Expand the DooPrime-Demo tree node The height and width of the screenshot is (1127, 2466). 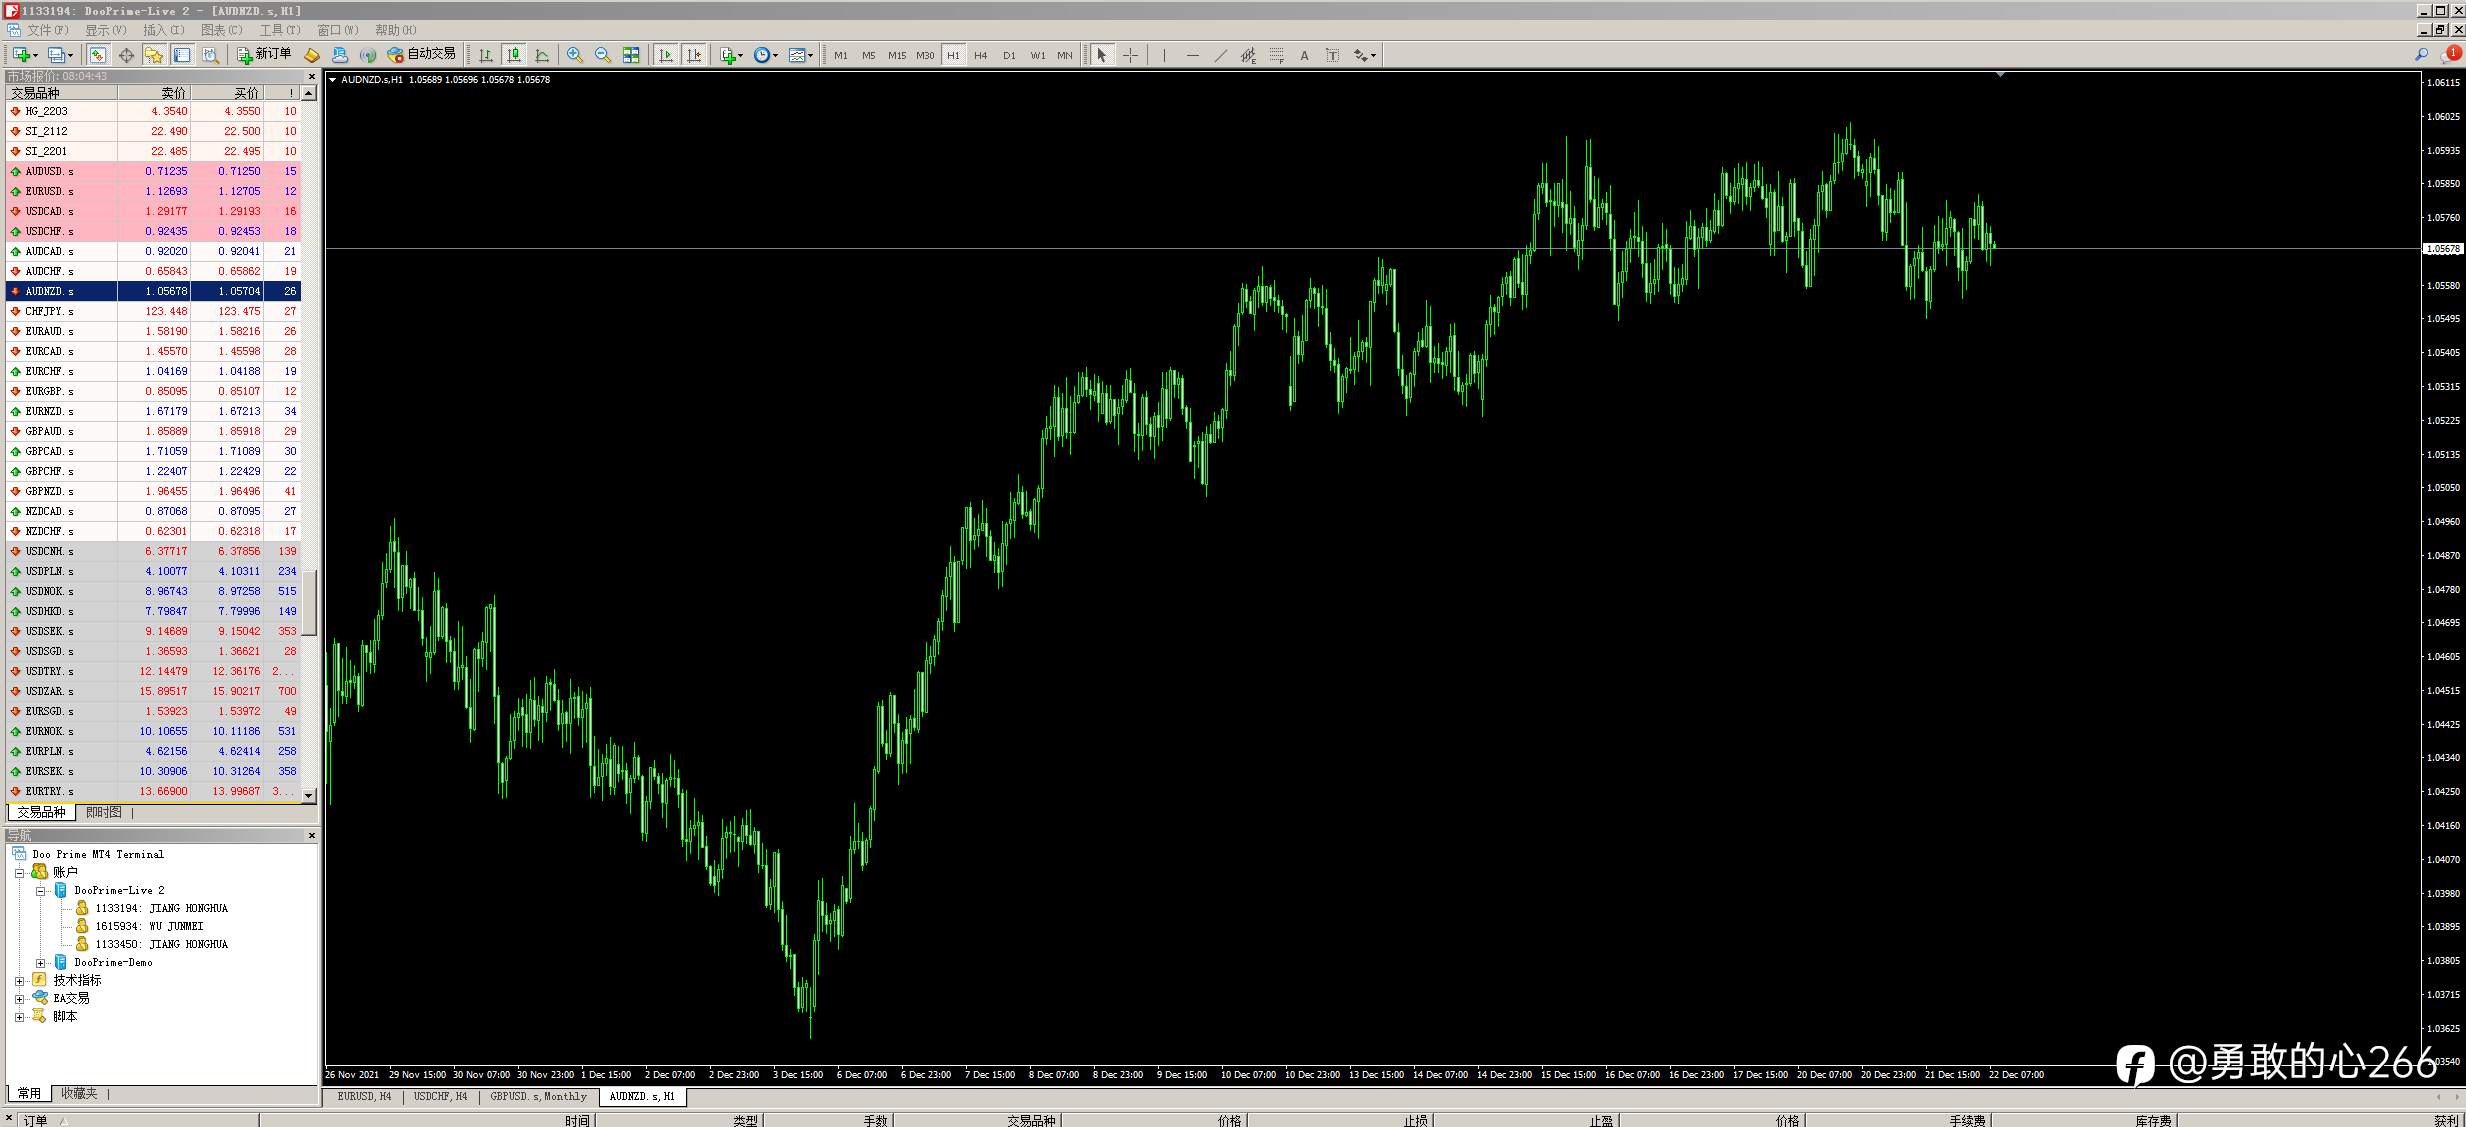(41, 962)
